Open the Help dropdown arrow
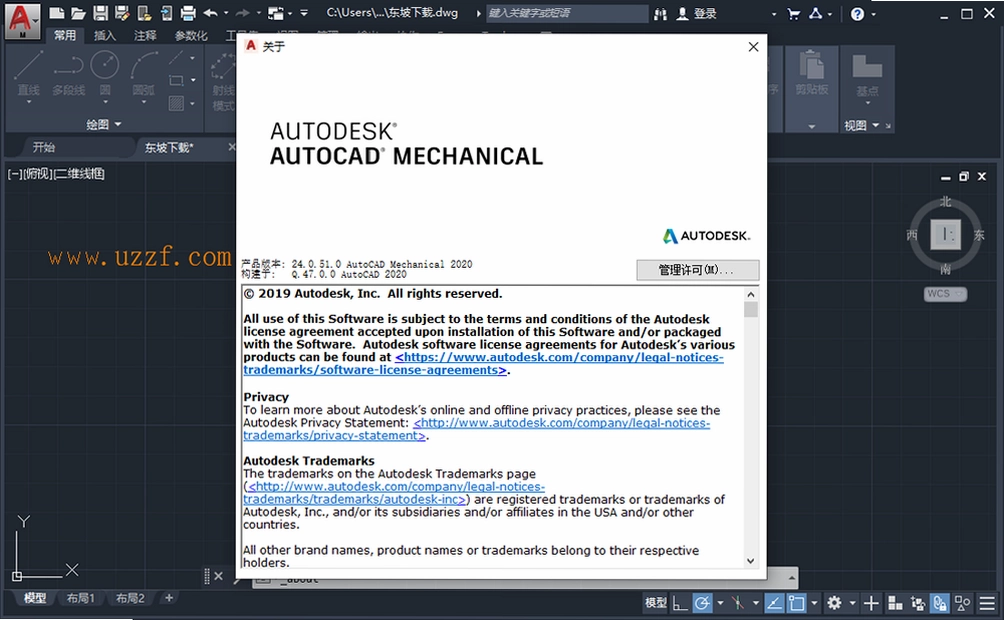1004x620 pixels. pyautogui.click(x=873, y=14)
